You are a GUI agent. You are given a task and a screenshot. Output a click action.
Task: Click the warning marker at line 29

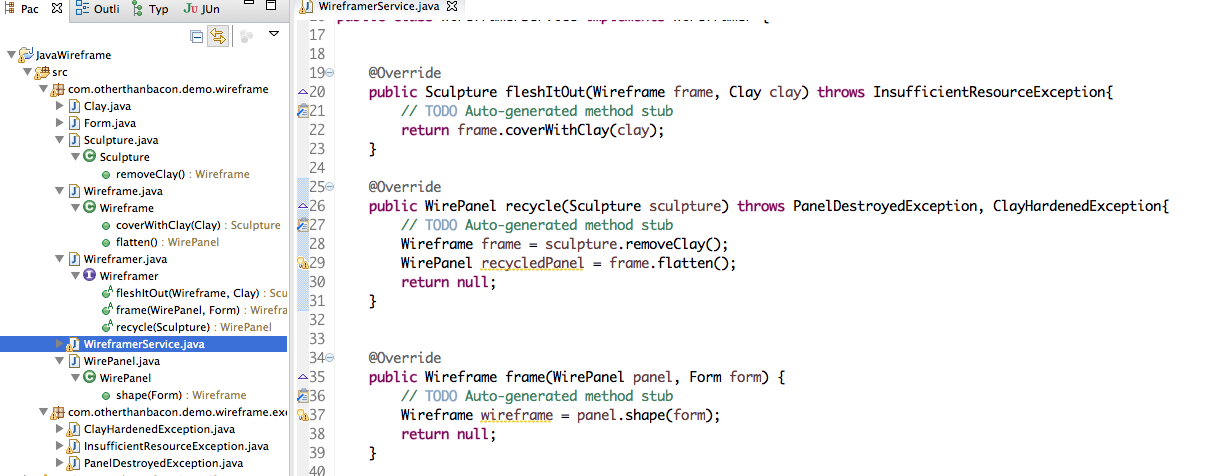pyautogui.click(x=302, y=264)
